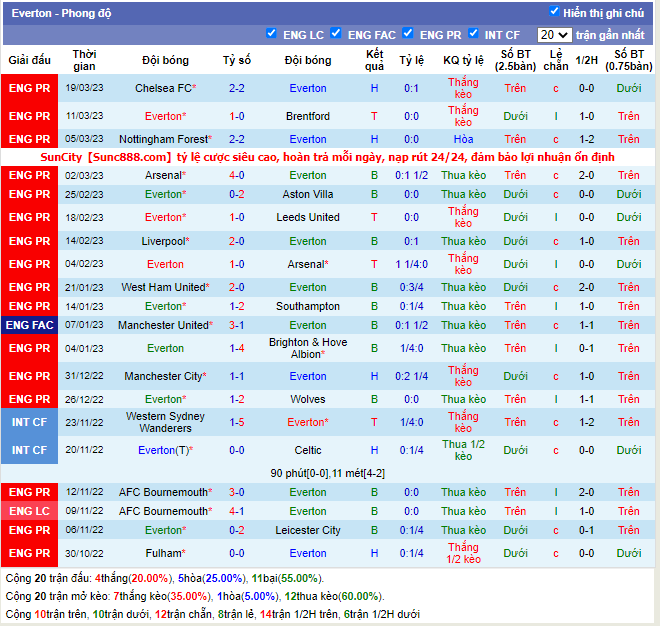Image resolution: width=660 pixels, height=626 pixels.
Task: Open Brighton & Hove Albion team link
Action: pos(307,348)
